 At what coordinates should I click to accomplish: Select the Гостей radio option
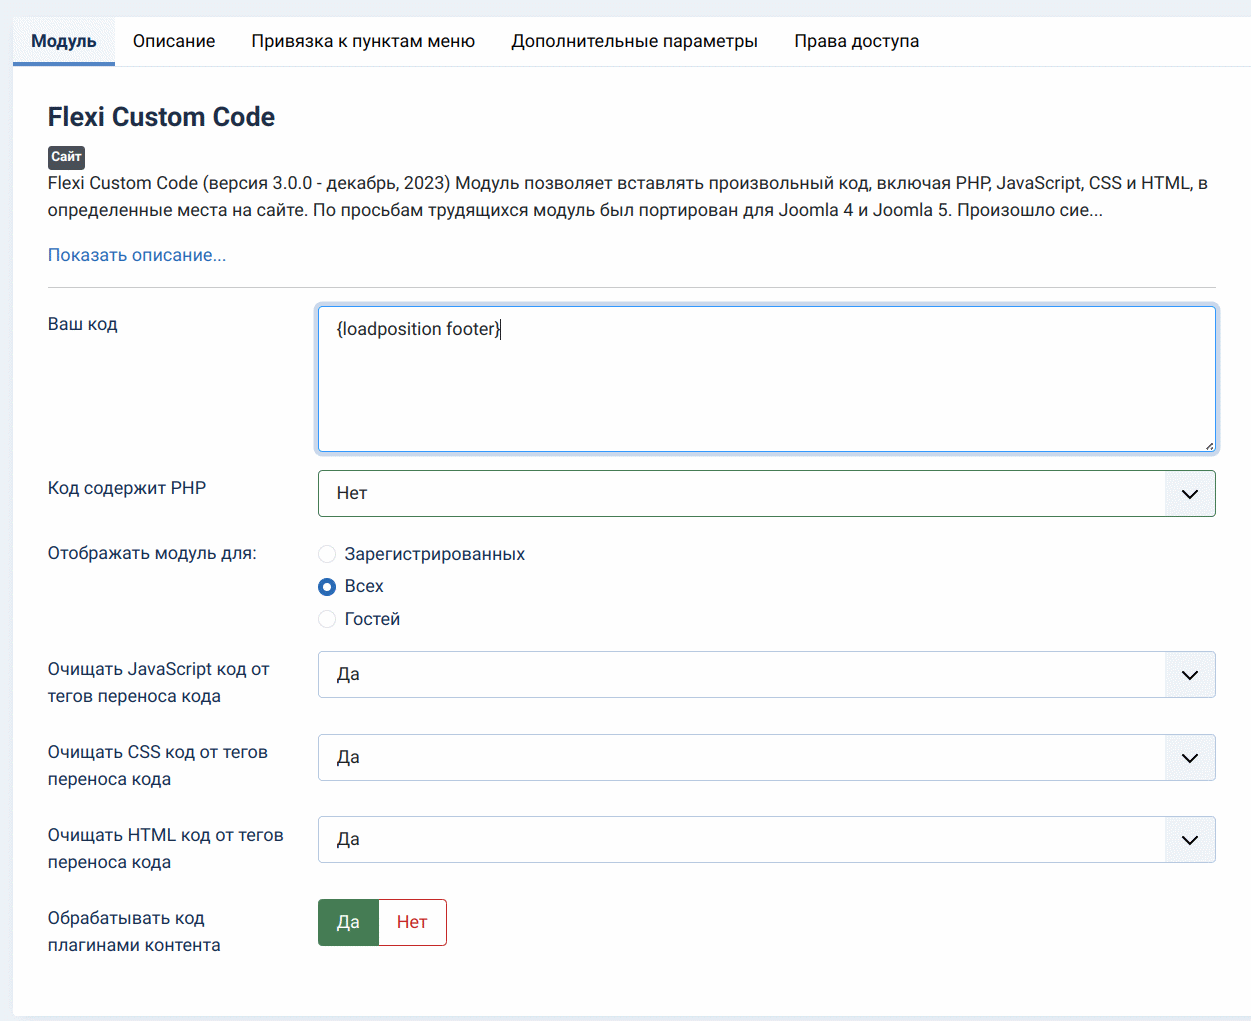327,619
